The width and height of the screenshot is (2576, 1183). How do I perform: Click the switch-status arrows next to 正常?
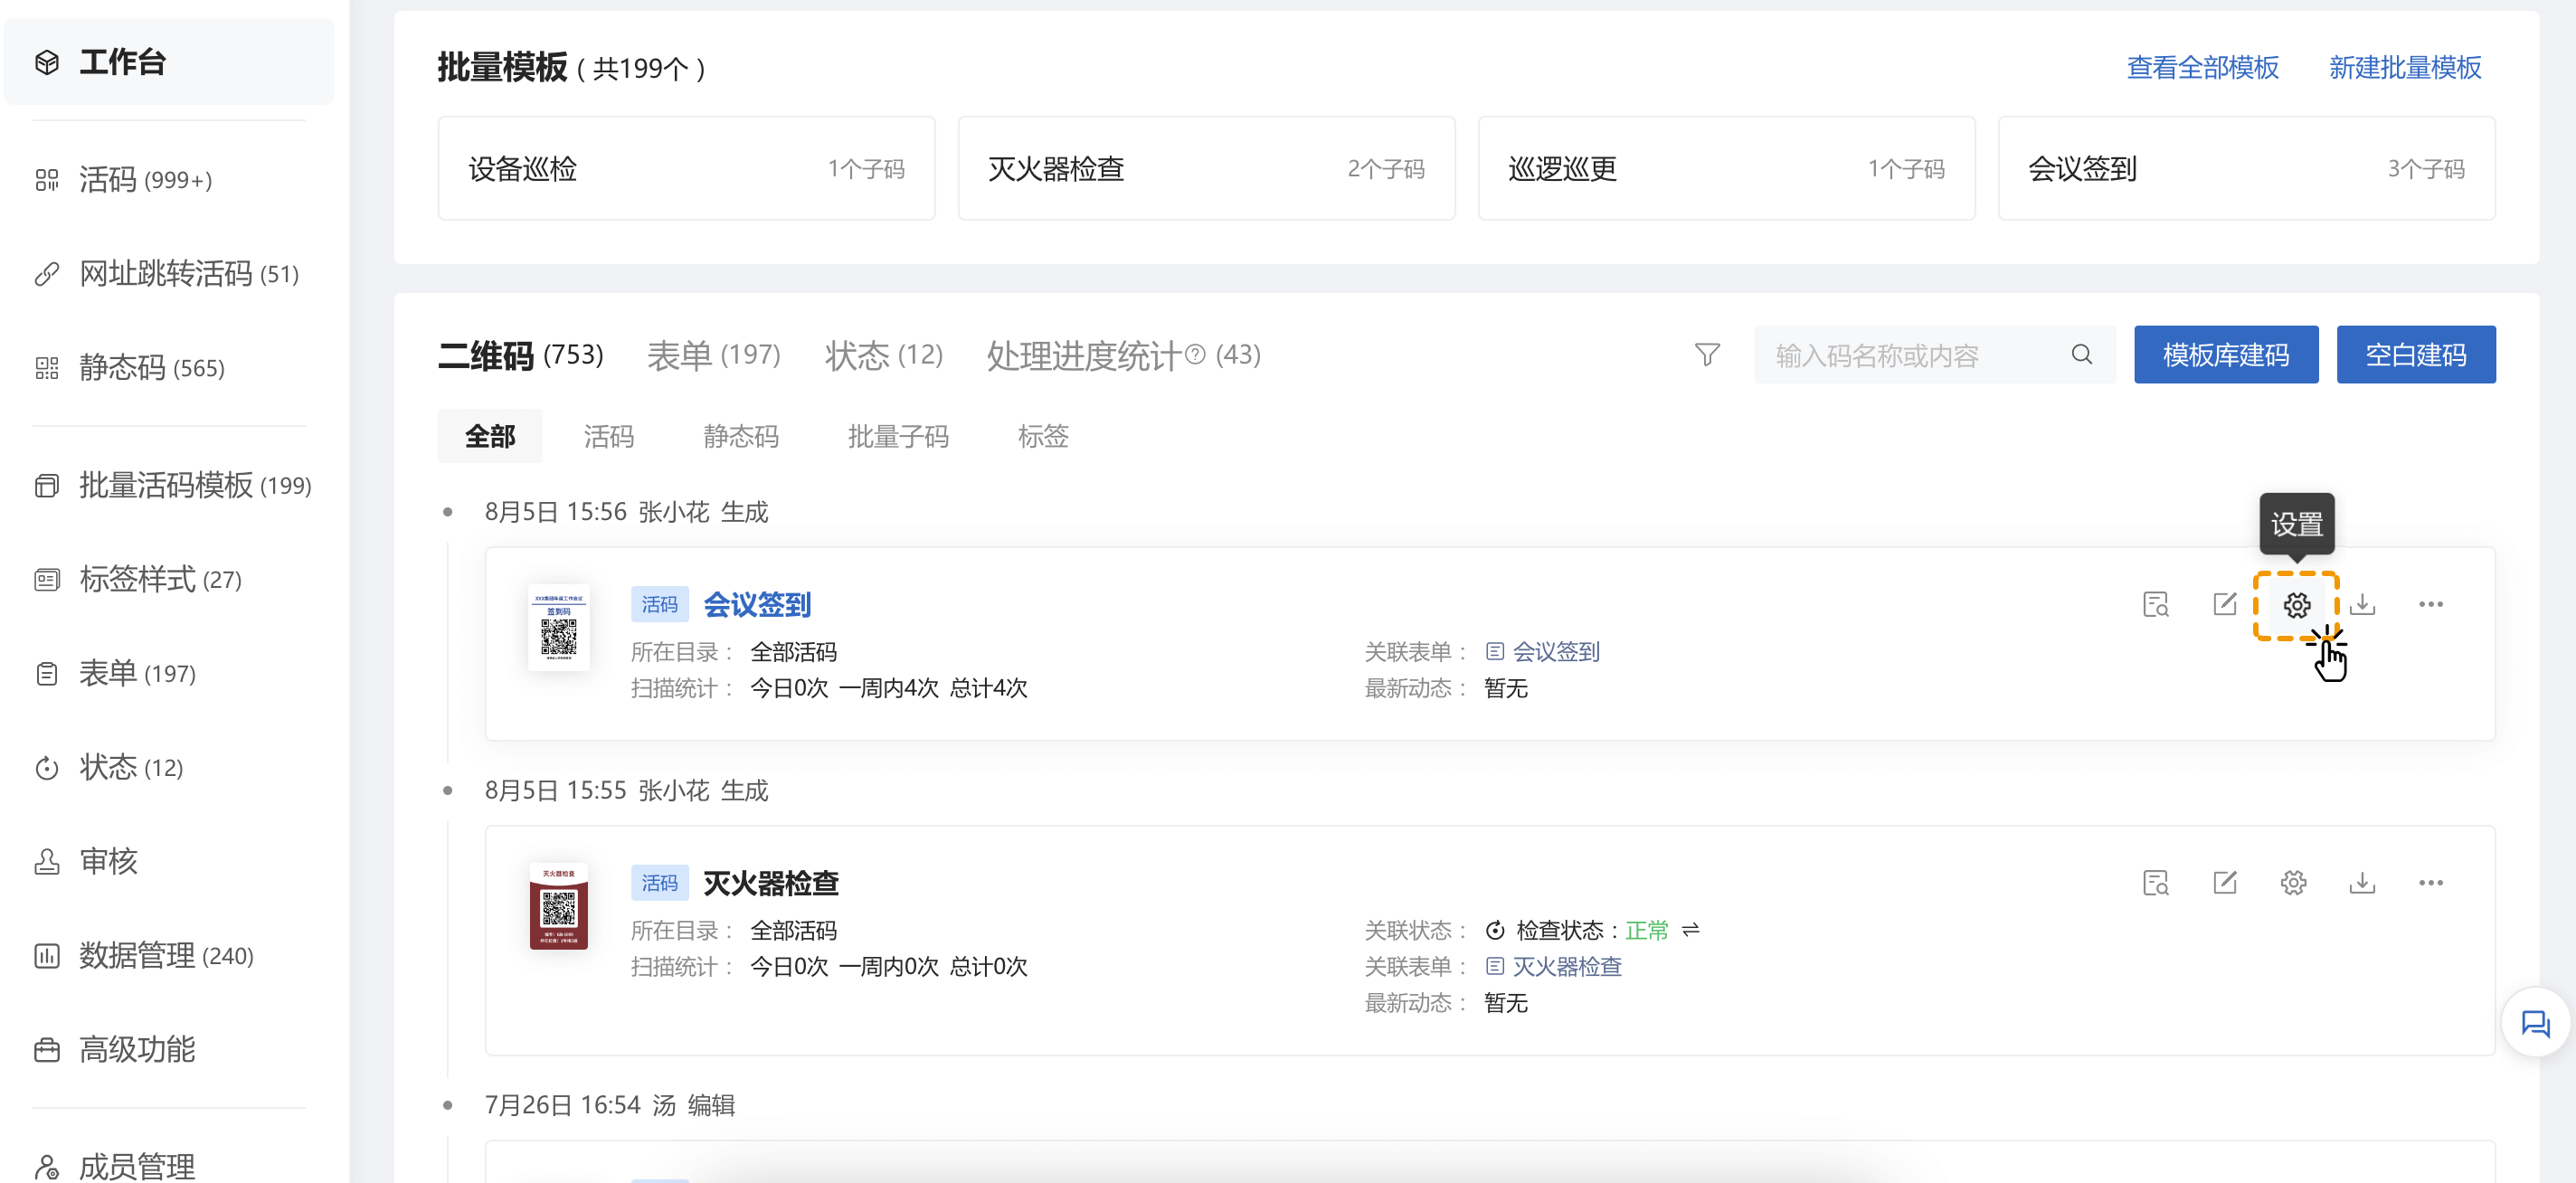pyautogui.click(x=1690, y=930)
